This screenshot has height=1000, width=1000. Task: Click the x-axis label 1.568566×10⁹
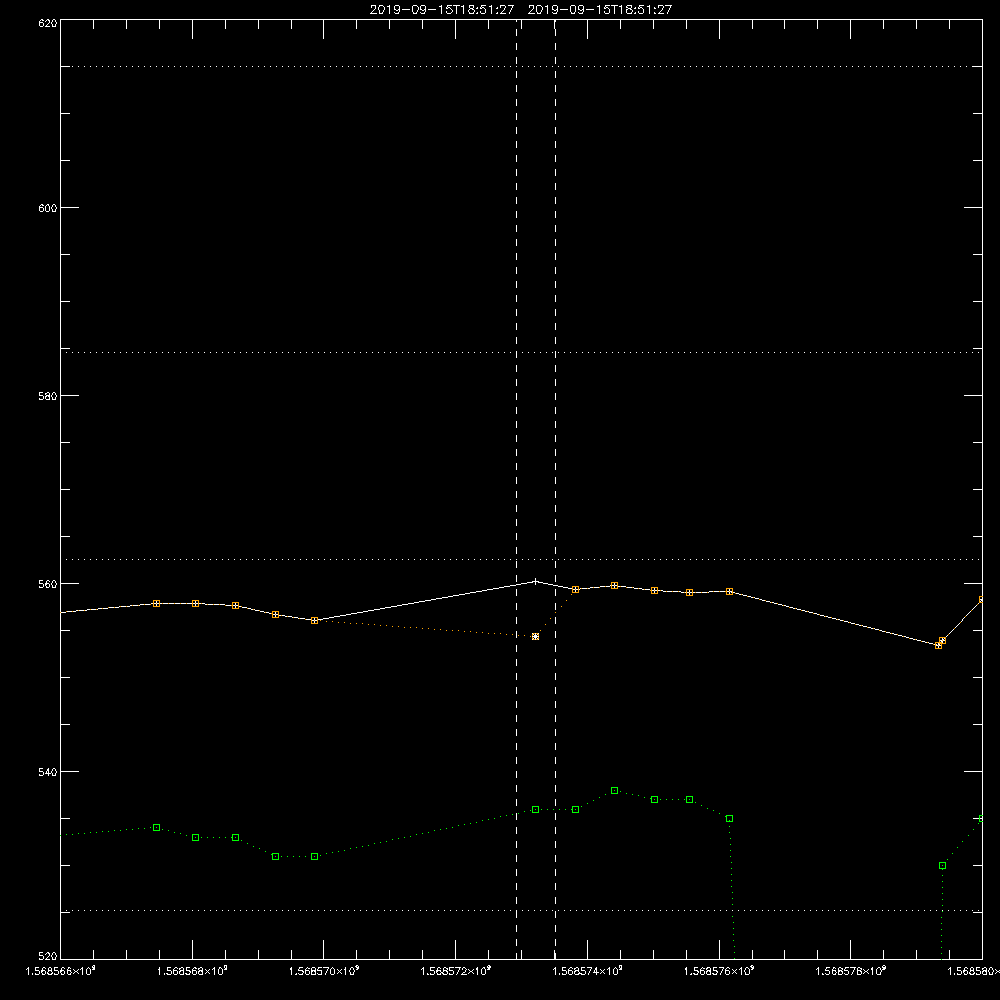61,971
